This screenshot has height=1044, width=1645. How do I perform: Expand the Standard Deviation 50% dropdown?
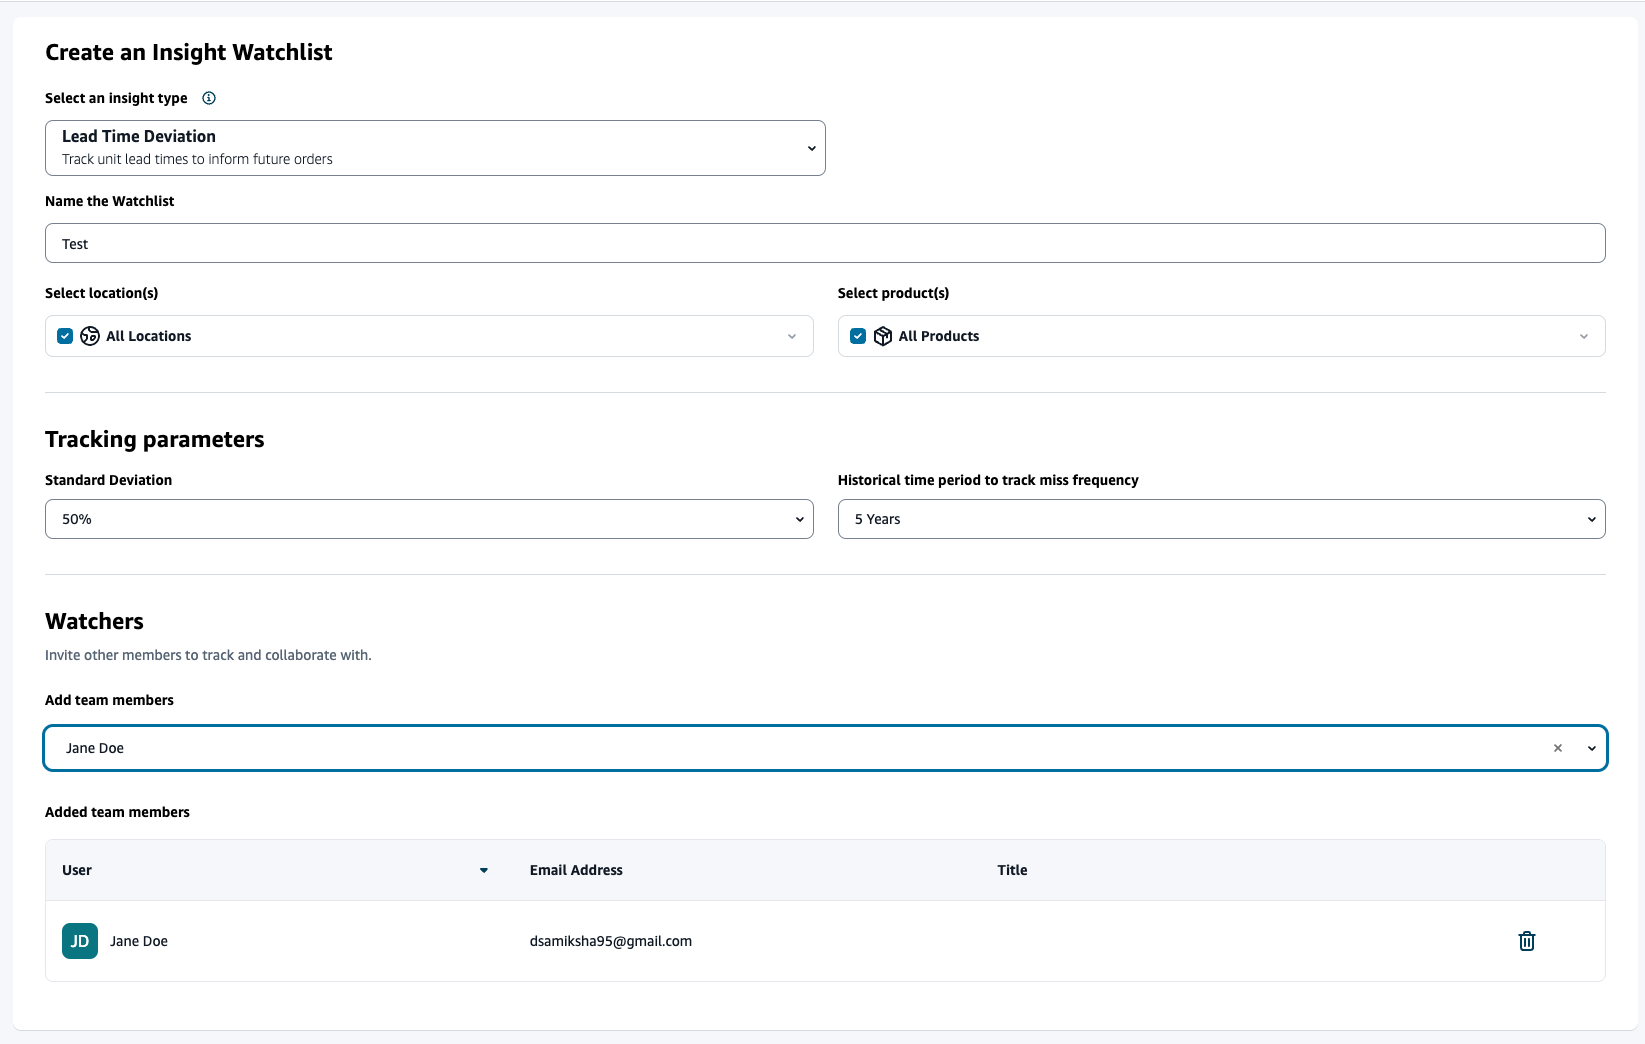(799, 519)
